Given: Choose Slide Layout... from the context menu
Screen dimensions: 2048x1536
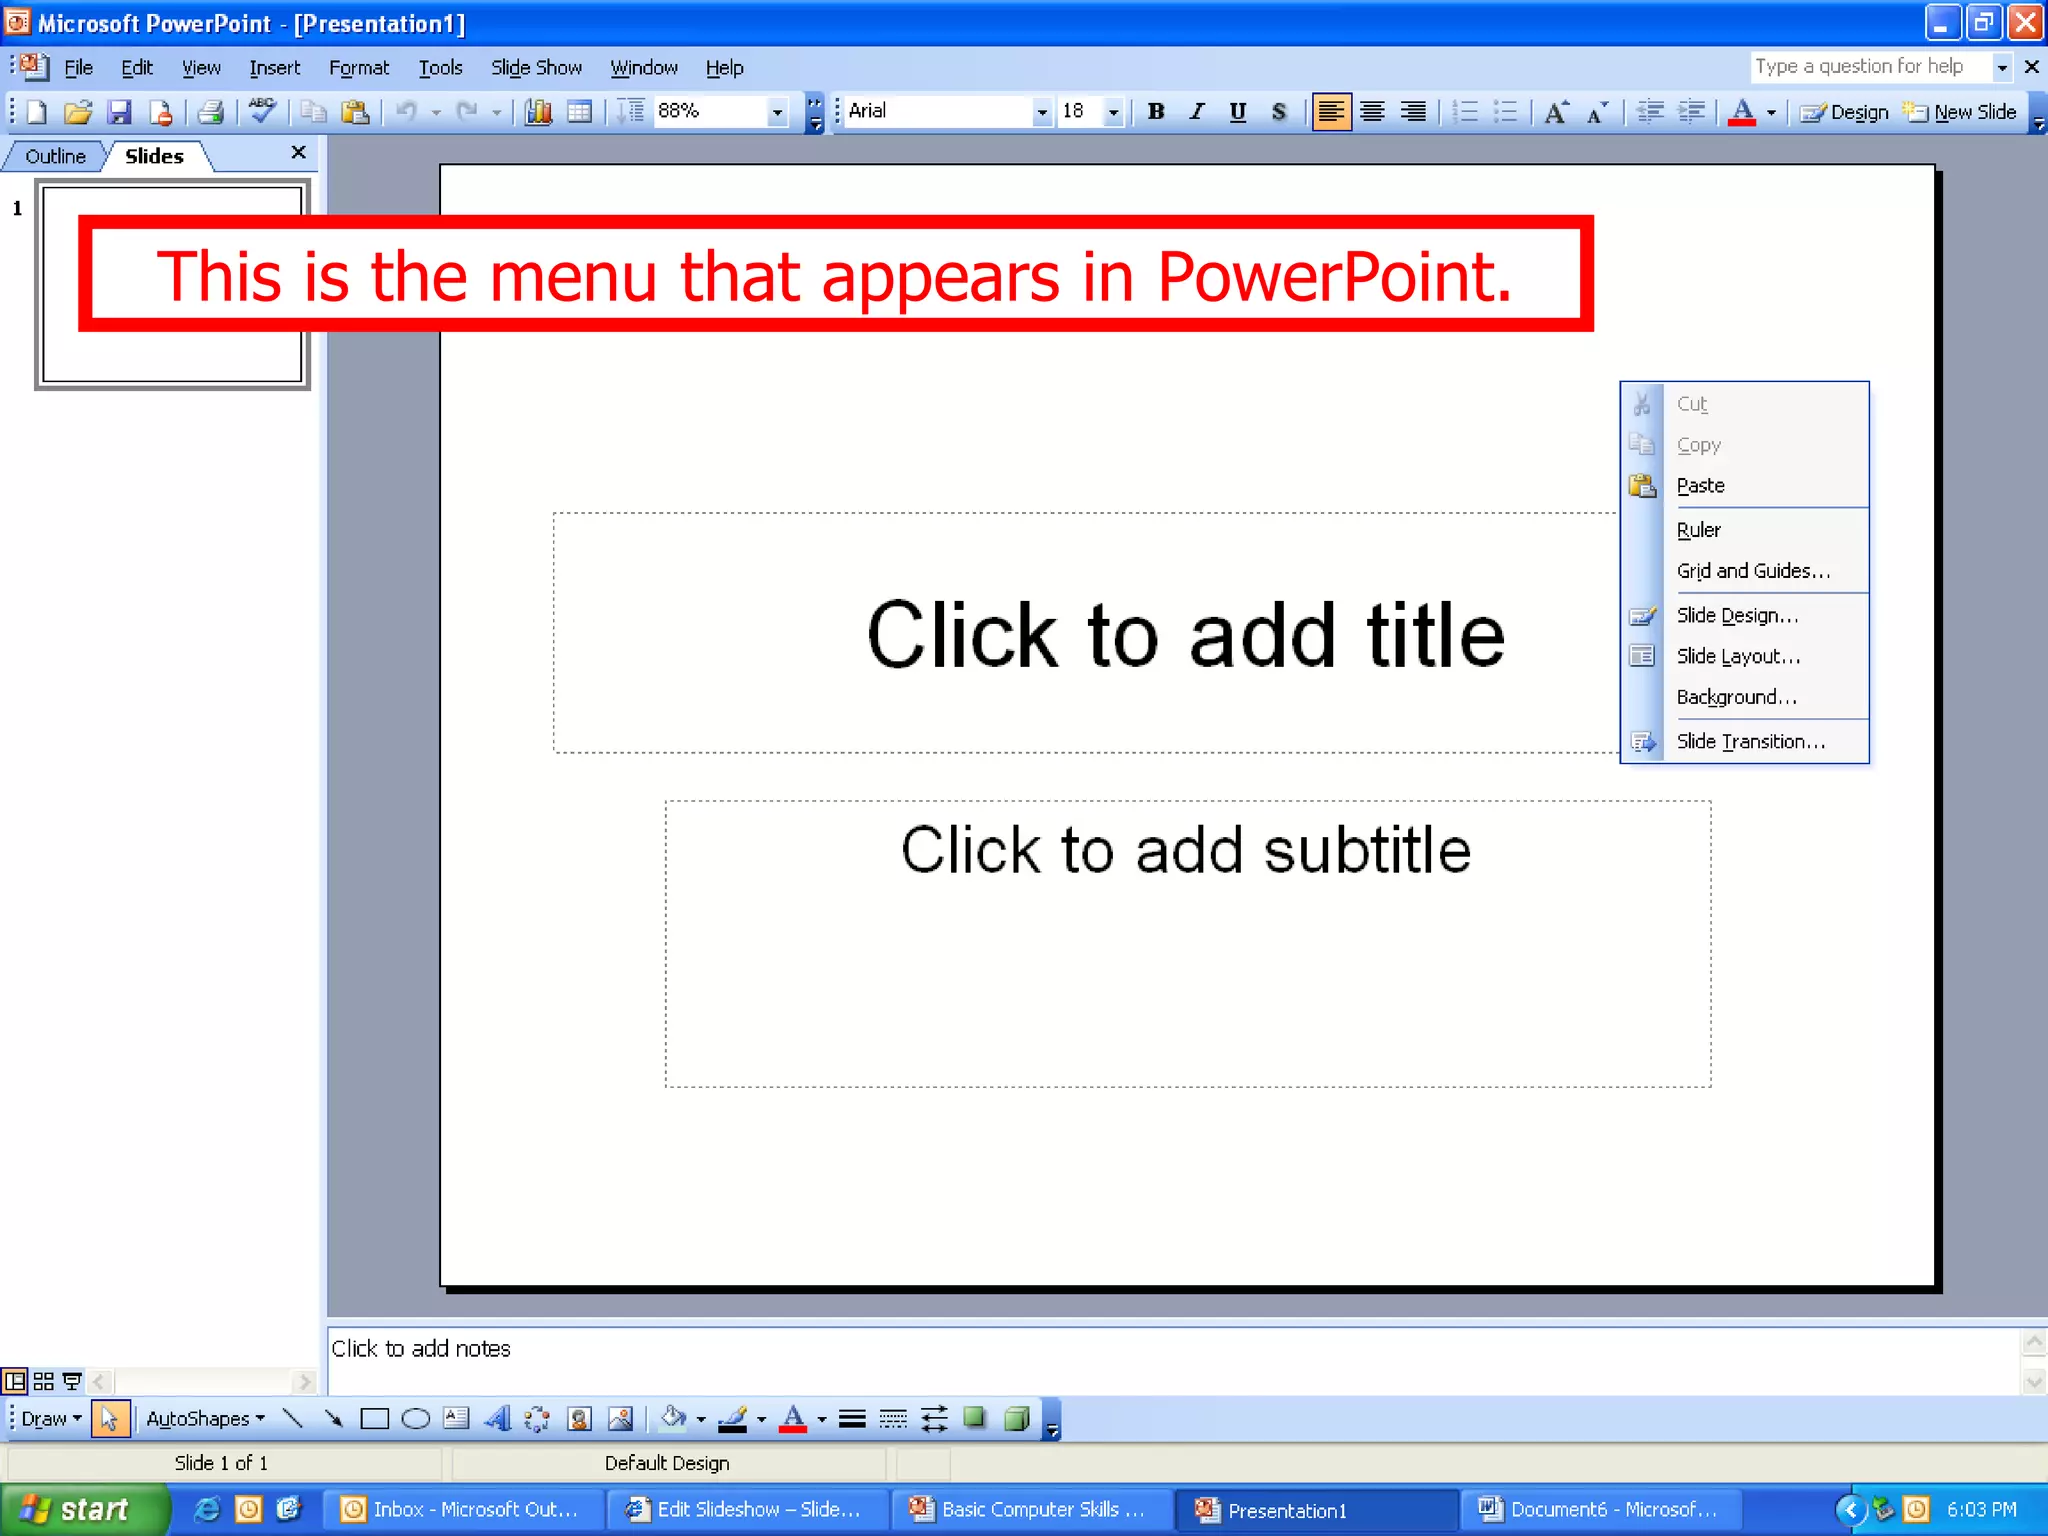Looking at the screenshot, I should (1745, 656).
